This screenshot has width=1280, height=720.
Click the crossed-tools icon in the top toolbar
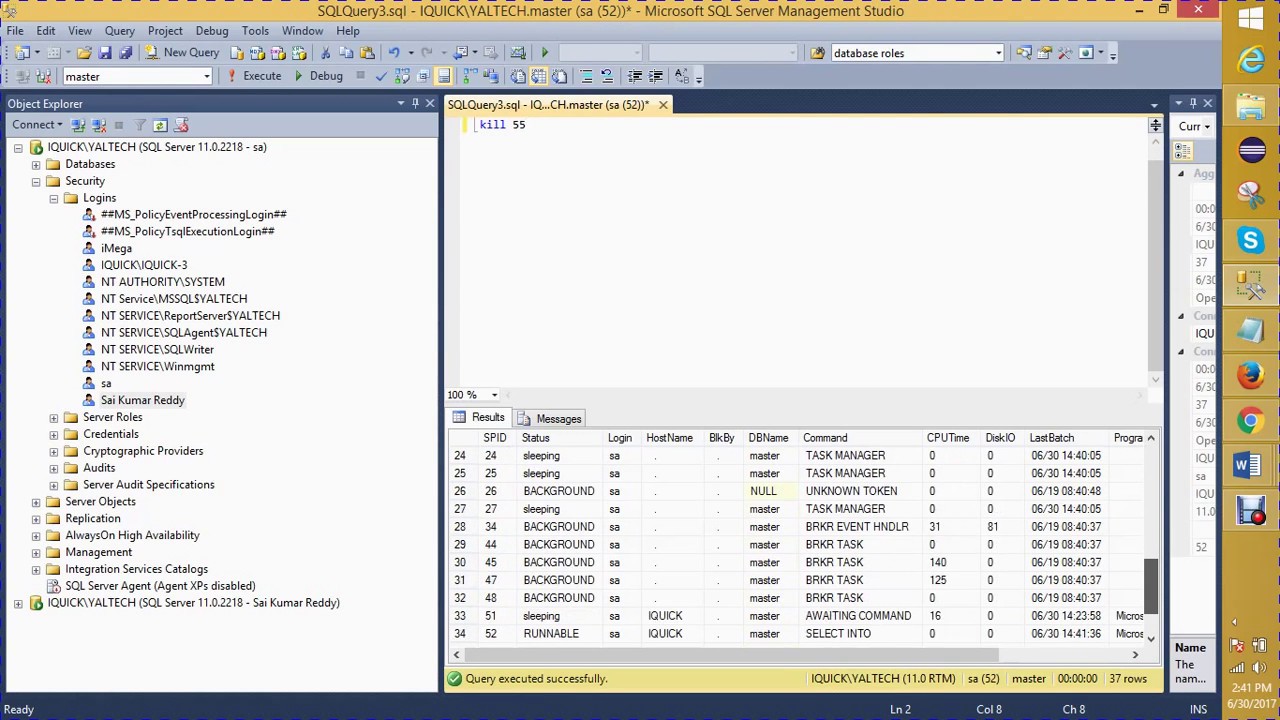(x=1065, y=53)
